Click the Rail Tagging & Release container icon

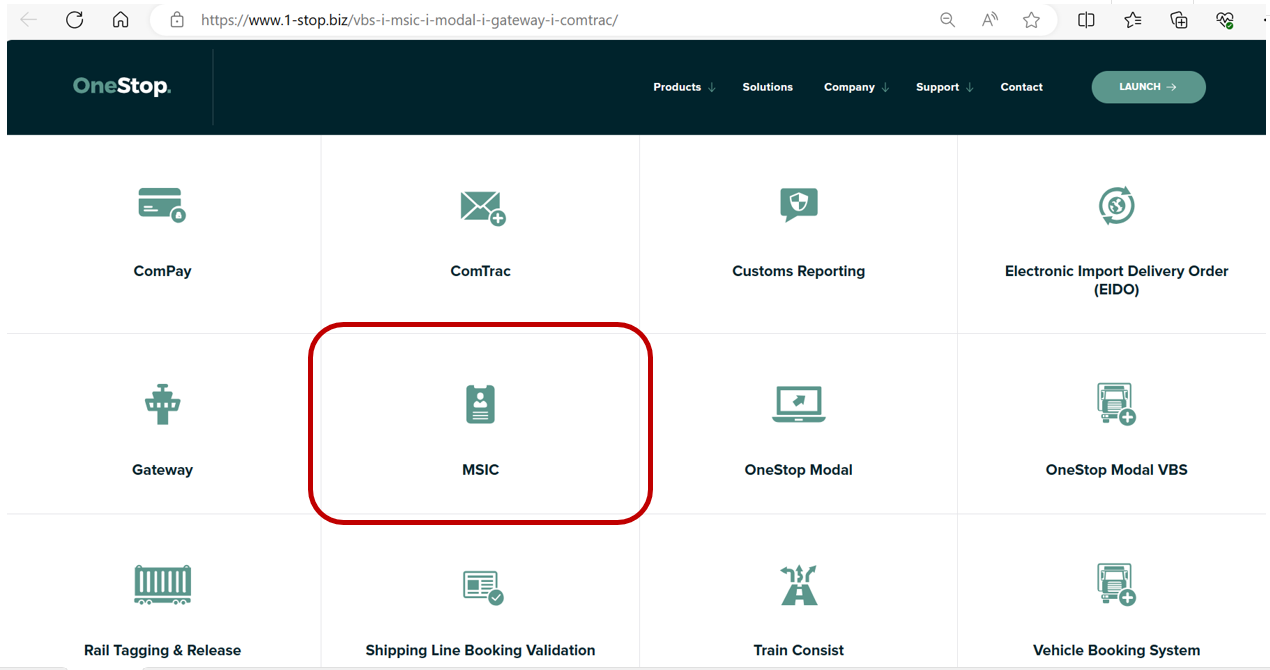162,585
